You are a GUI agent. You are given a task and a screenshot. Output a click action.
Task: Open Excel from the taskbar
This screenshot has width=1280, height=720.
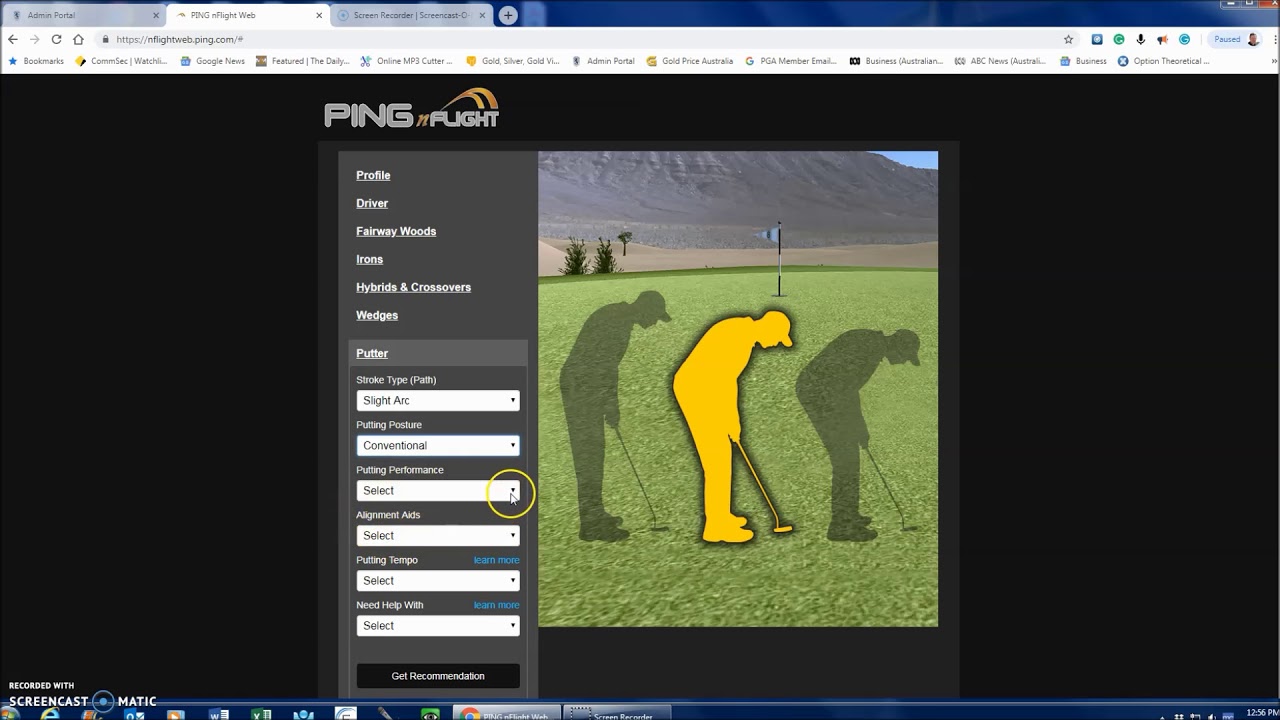click(261, 714)
